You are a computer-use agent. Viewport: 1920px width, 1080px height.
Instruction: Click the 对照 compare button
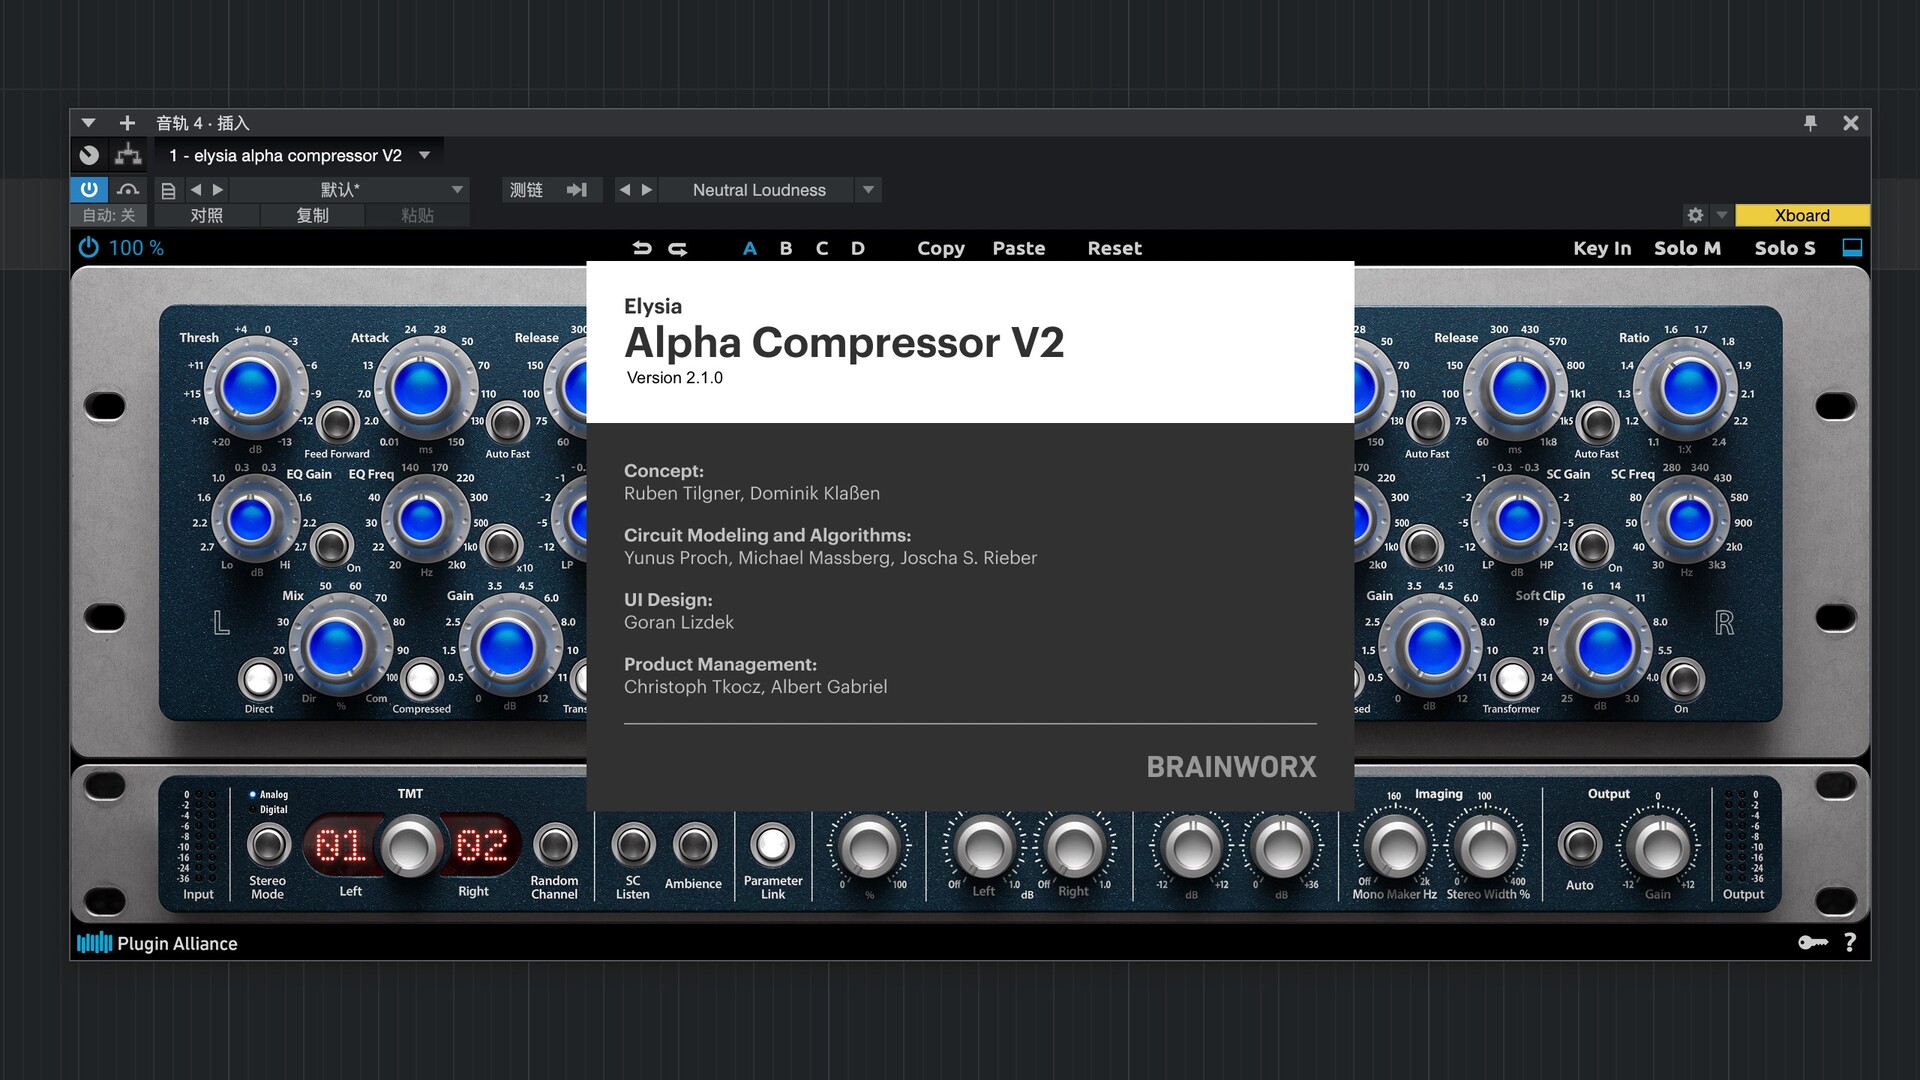point(206,215)
